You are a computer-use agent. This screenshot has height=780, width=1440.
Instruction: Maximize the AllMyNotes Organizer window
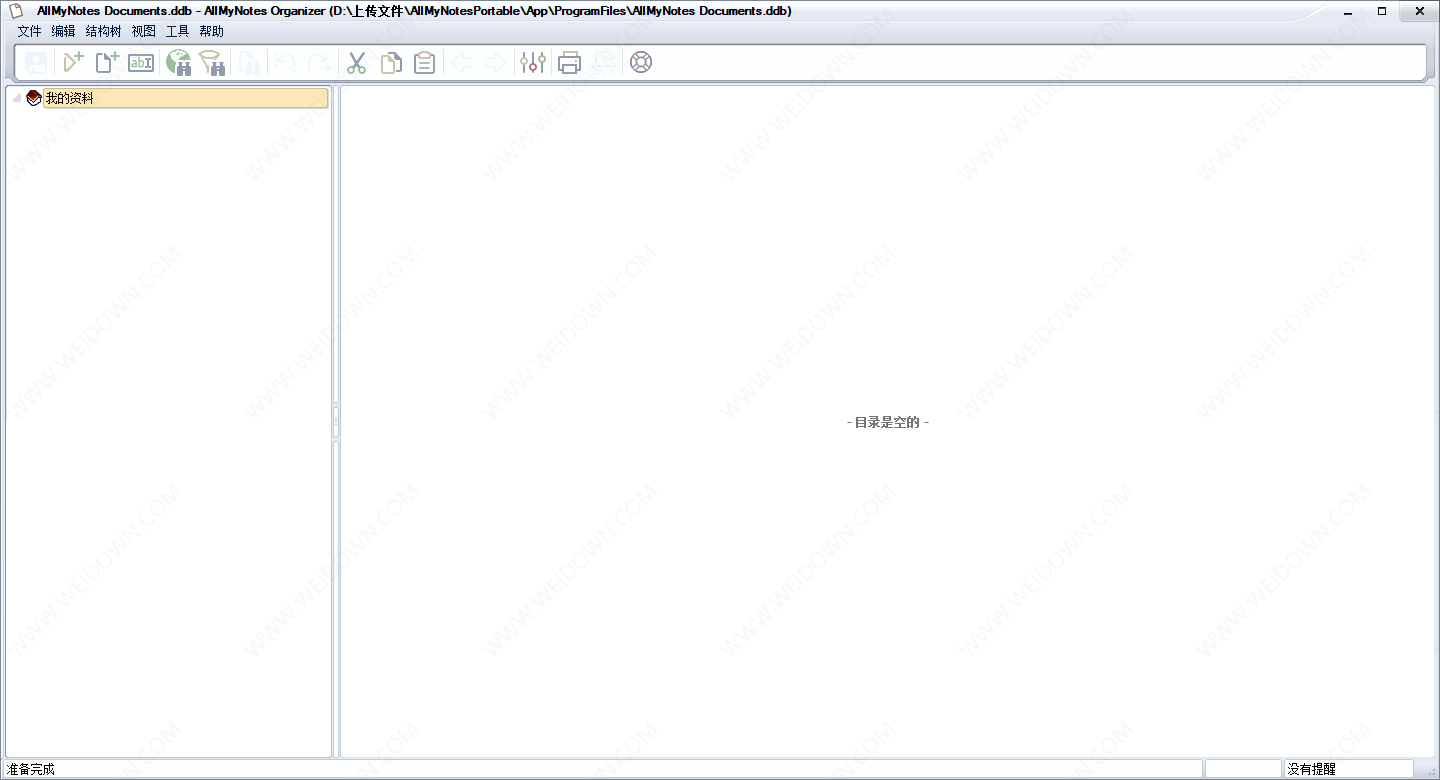(x=1382, y=11)
